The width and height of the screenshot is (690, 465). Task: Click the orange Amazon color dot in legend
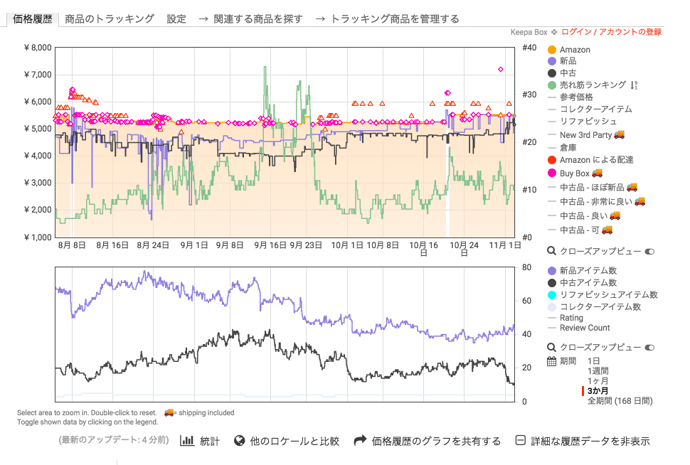click(x=551, y=50)
